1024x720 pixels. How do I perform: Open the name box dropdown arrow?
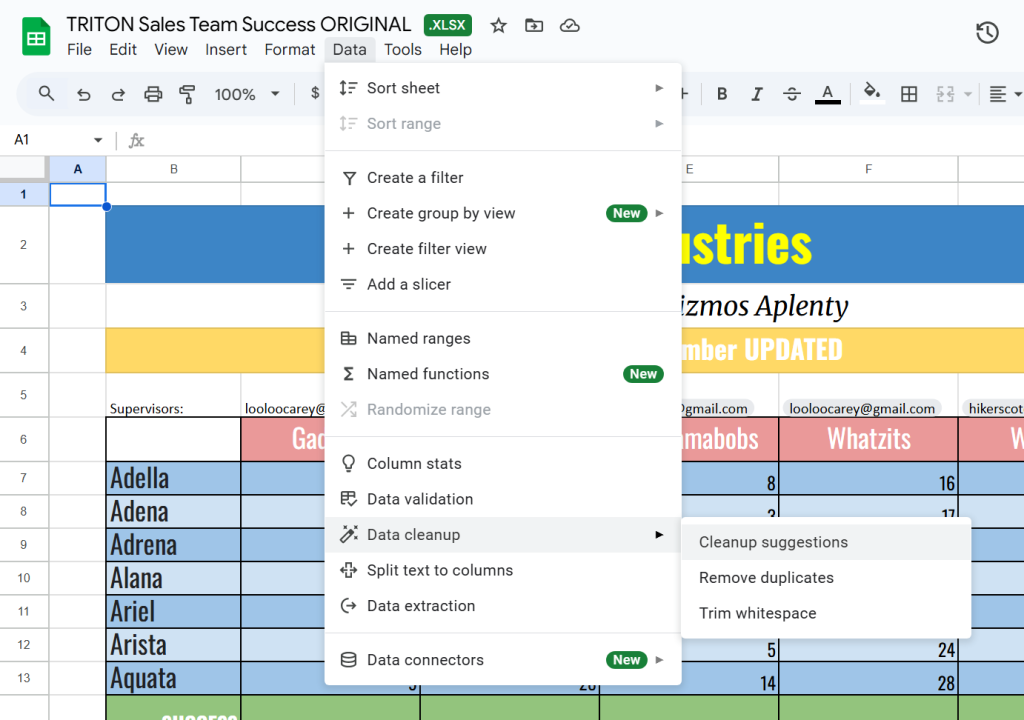pyautogui.click(x=98, y=140)
